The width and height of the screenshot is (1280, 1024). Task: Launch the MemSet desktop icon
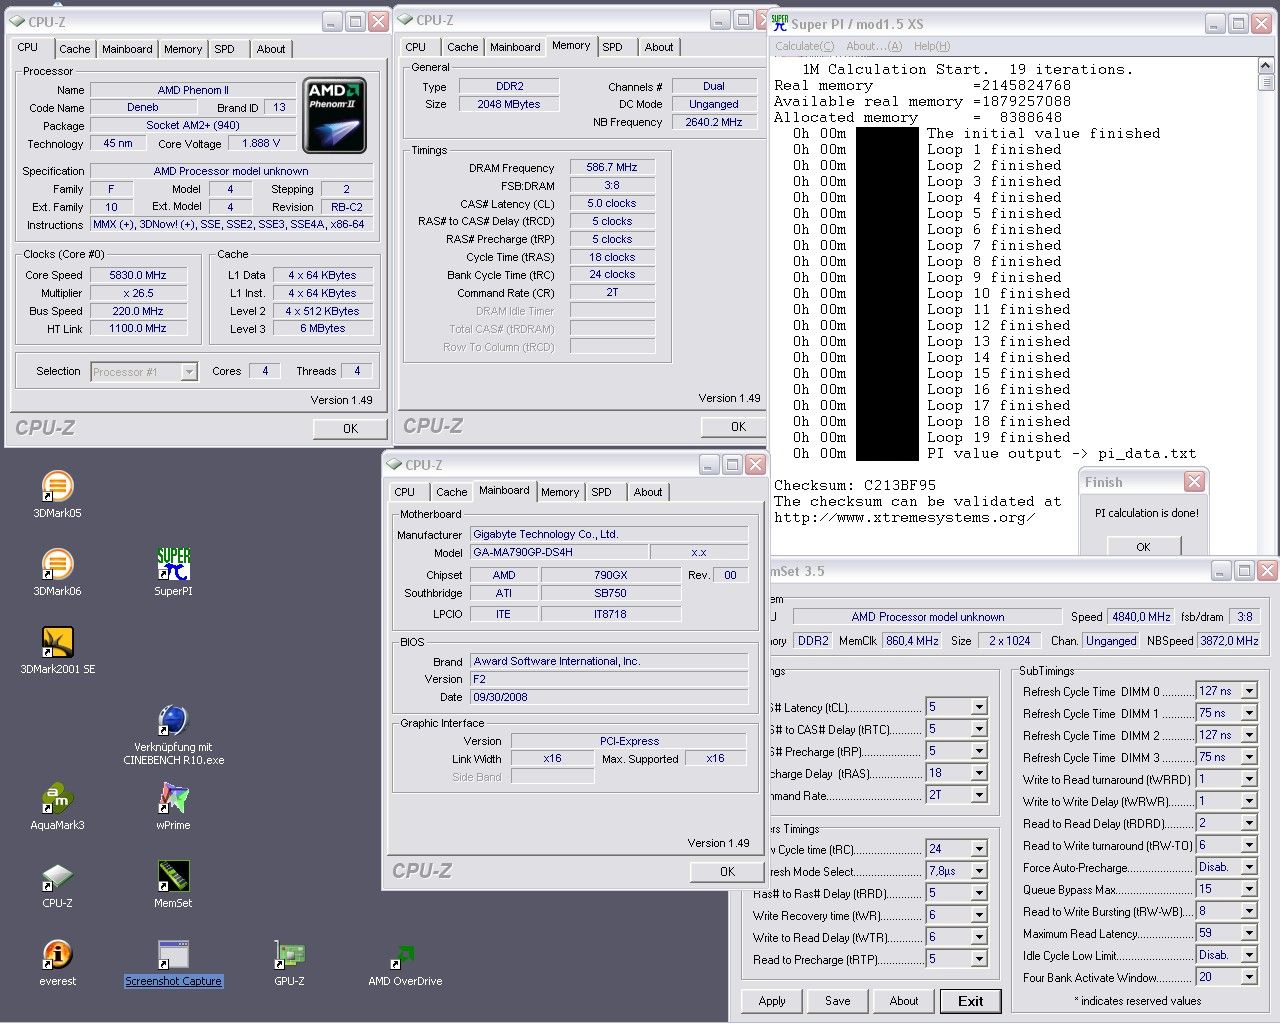pos(173,884)
